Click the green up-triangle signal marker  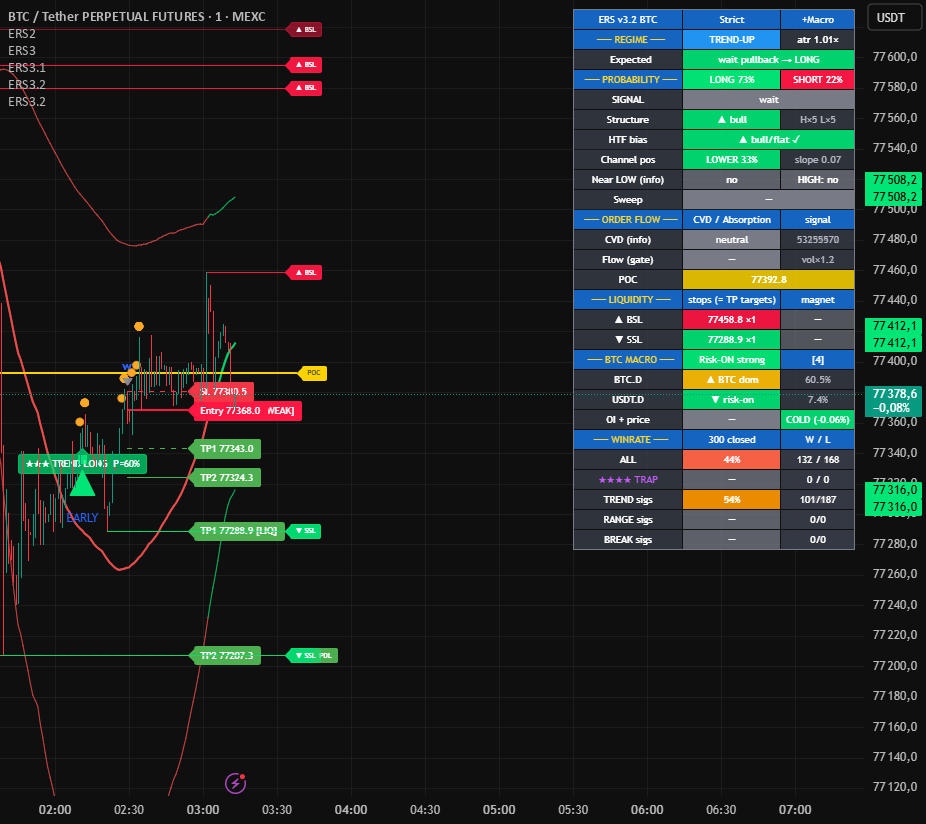[x=82, y=484]
